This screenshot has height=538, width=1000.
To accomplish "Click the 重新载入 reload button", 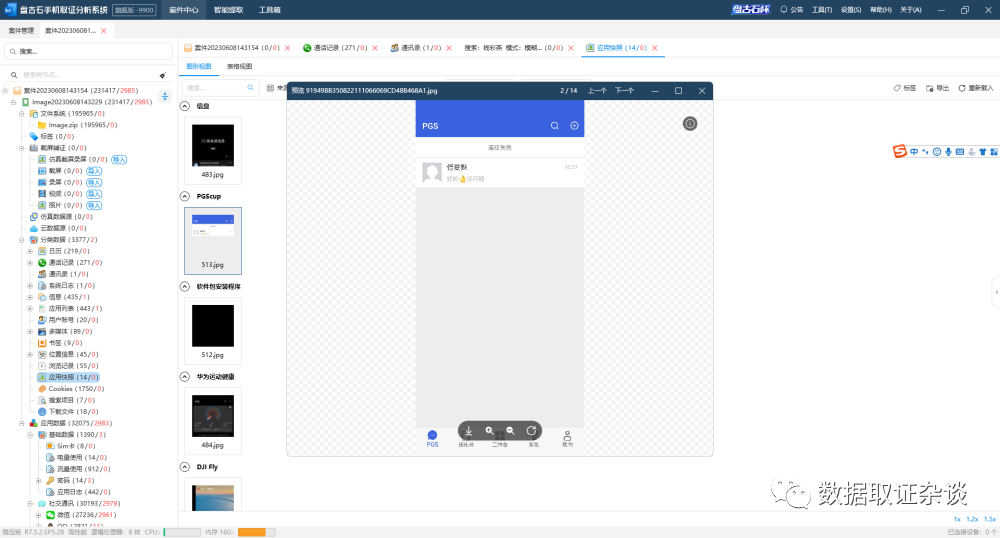I will [975, 88].
